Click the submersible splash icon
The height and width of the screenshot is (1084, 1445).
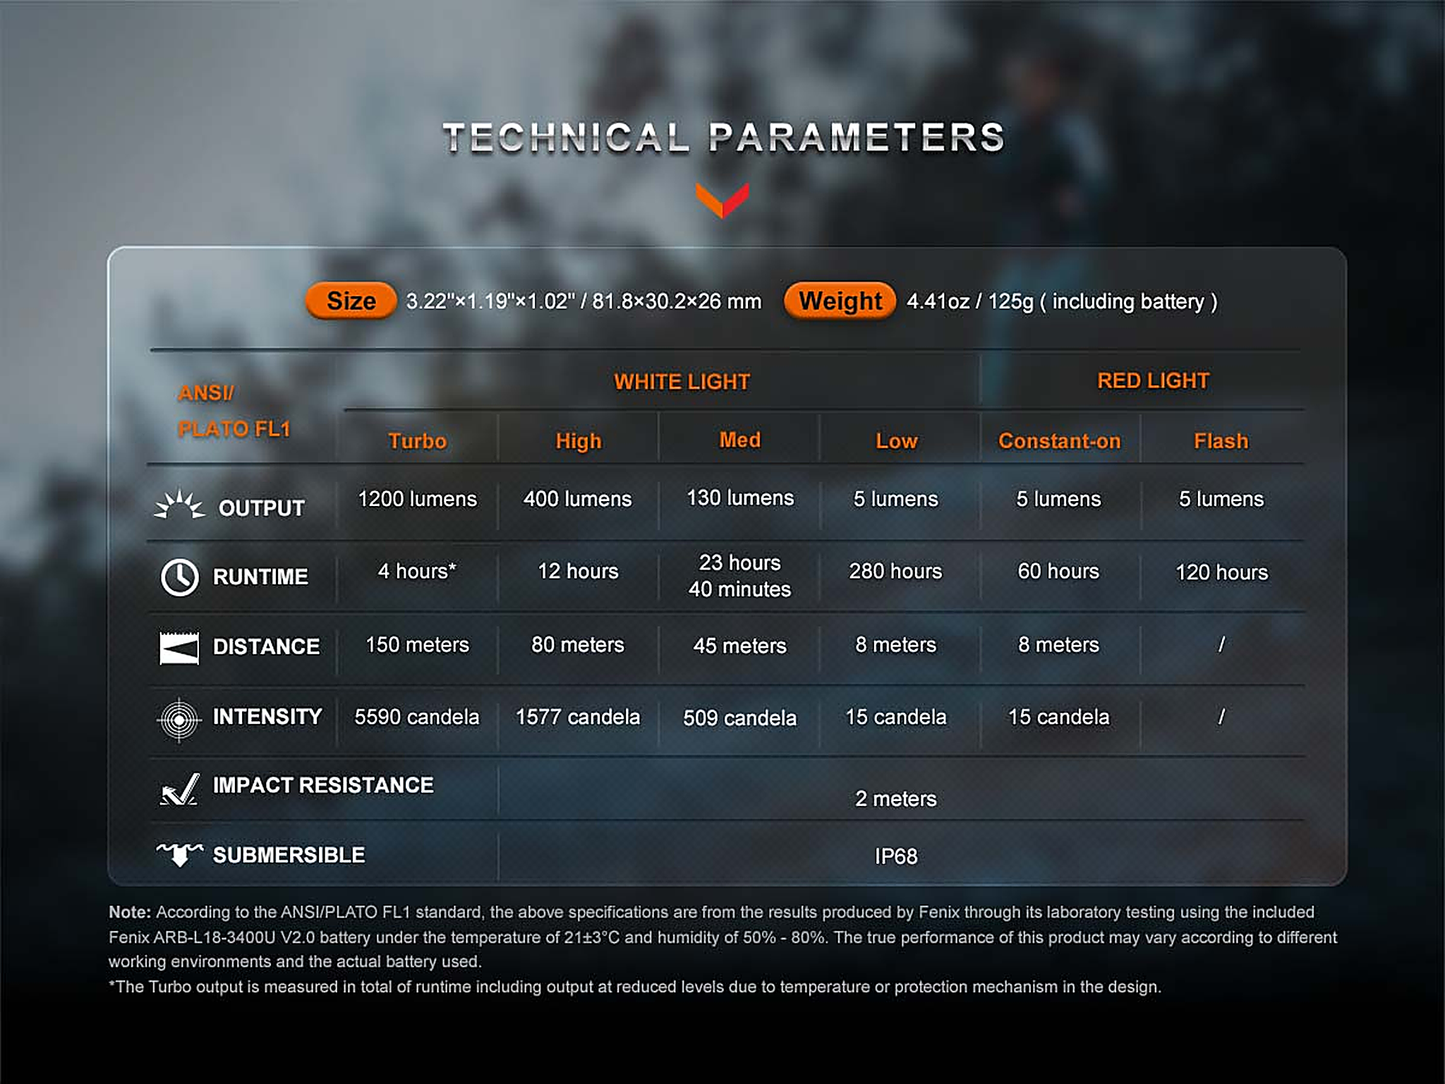[180, 855]
